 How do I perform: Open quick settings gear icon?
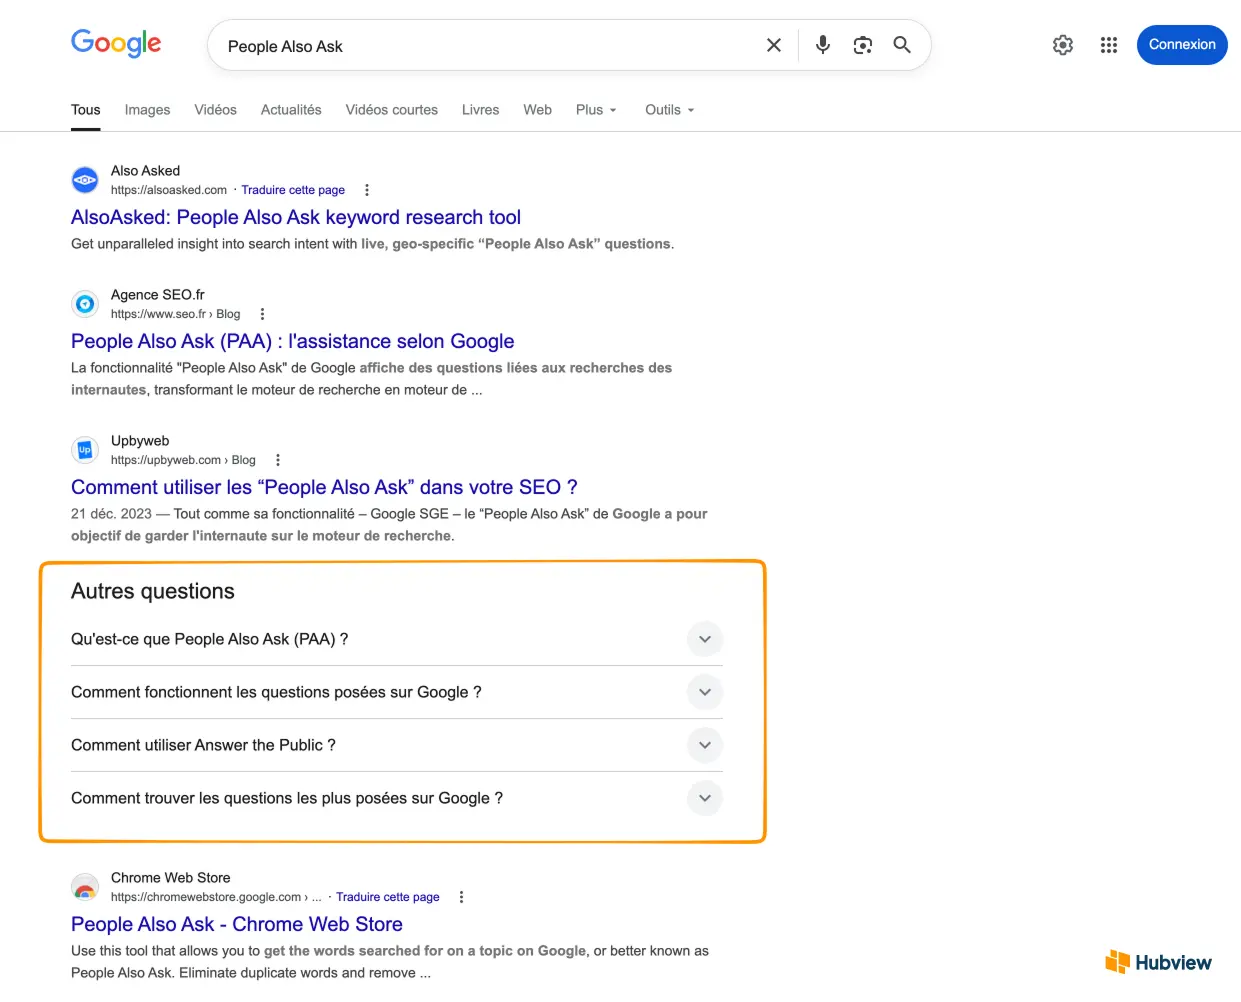point(1063,45)
